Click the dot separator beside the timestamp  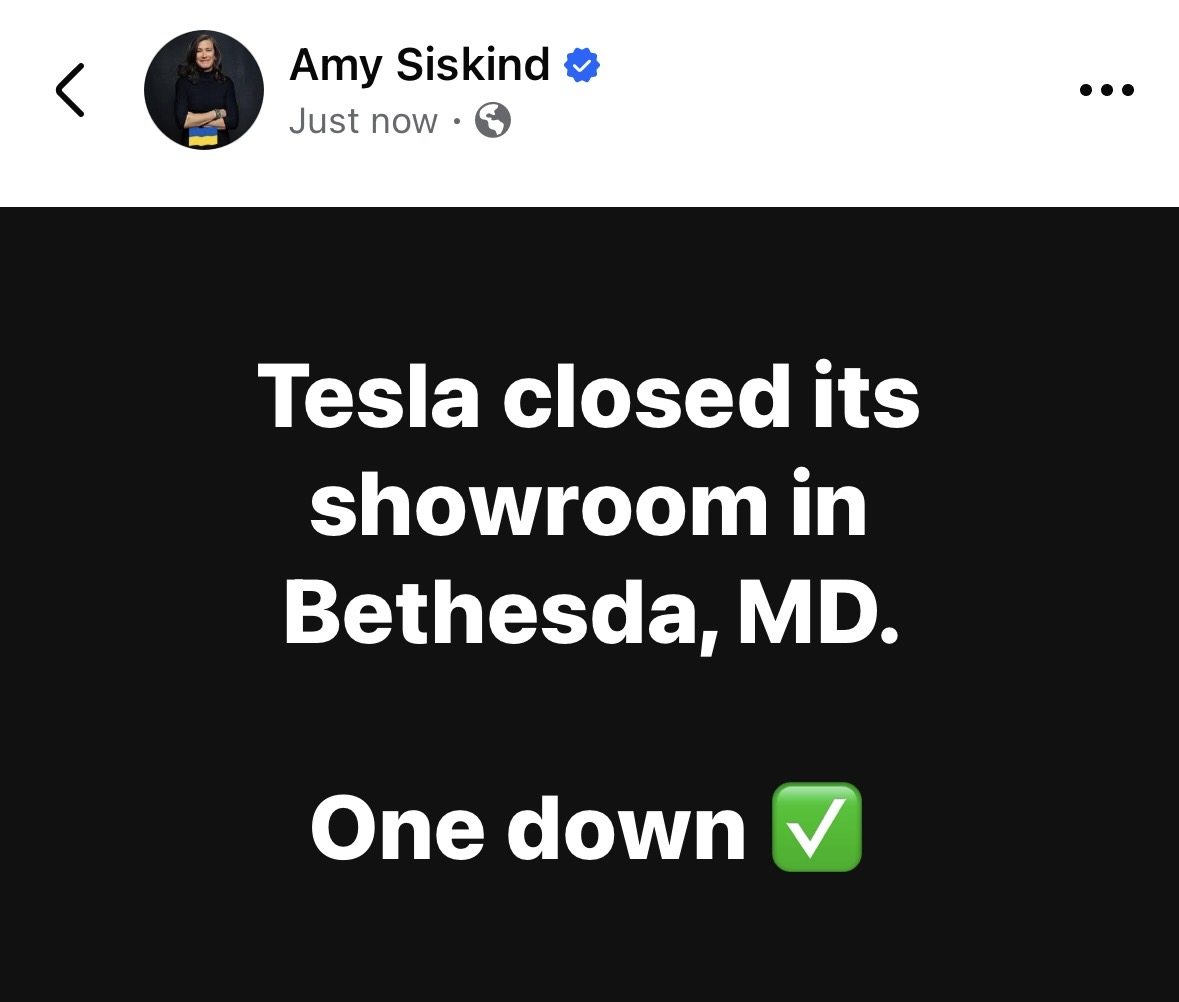(x=456, y=123)
